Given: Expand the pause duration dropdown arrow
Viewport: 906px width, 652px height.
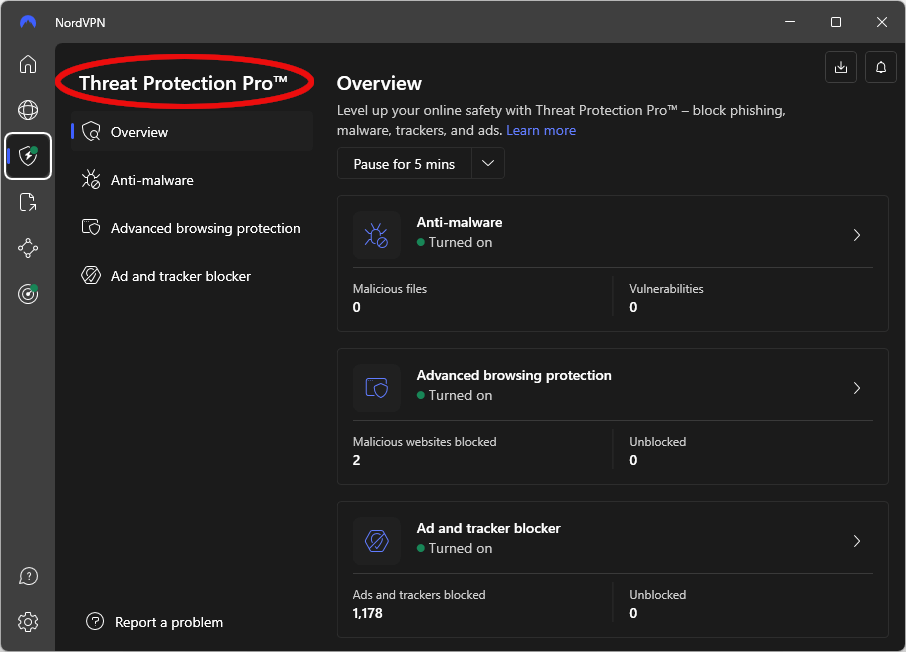Looking at the screenshot, I should [x=488, y=164].
